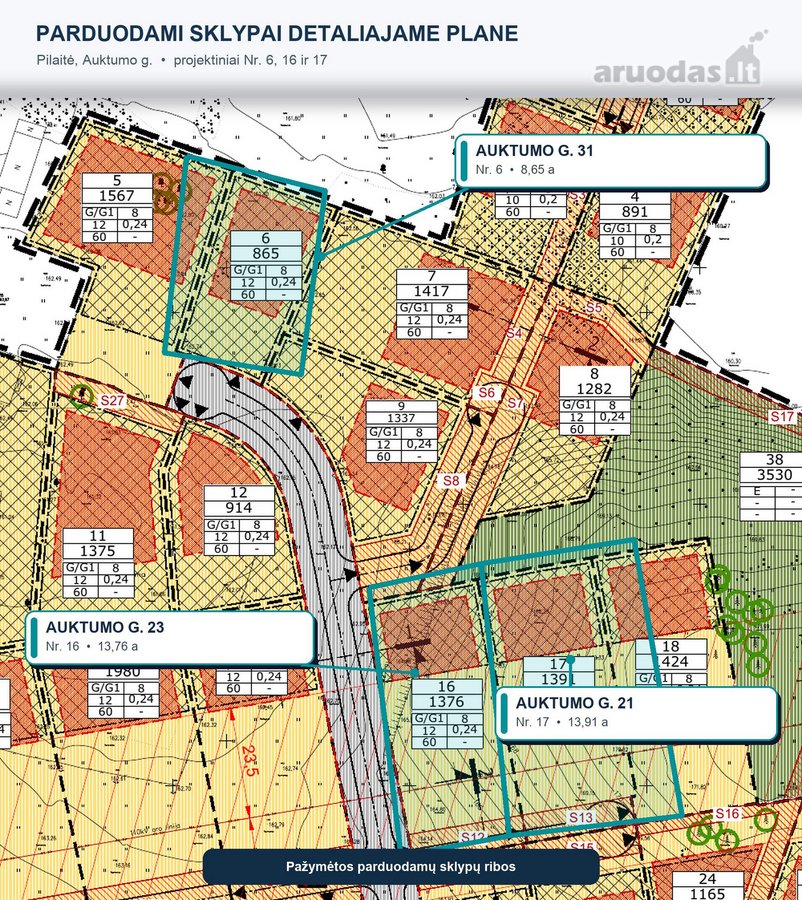Click the highlighted plot 6 info table

(266, 265)
